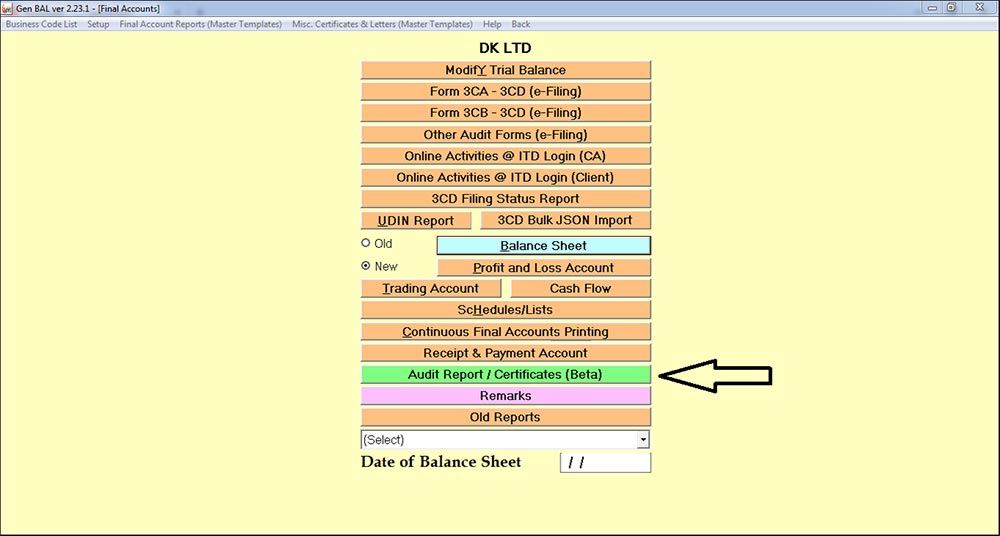
Task: Click the pink Remarks button
Action: (x=505, y=397)
